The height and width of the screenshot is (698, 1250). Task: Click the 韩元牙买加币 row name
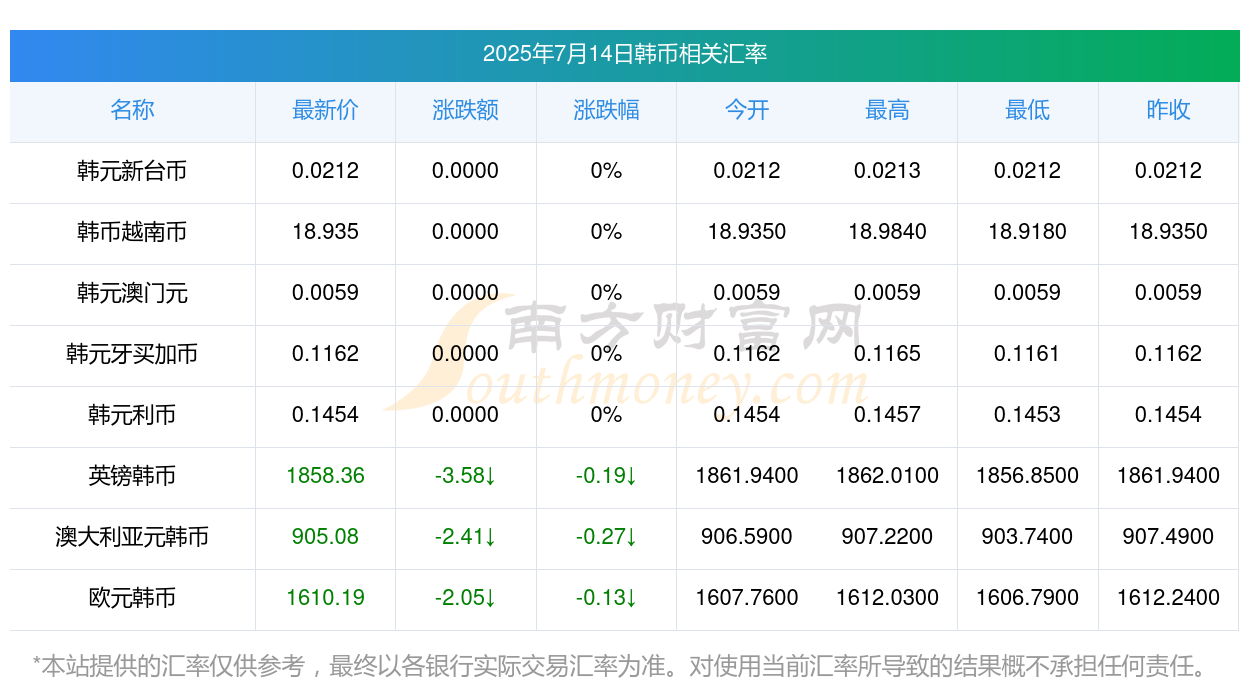click(x=132, y=354)
